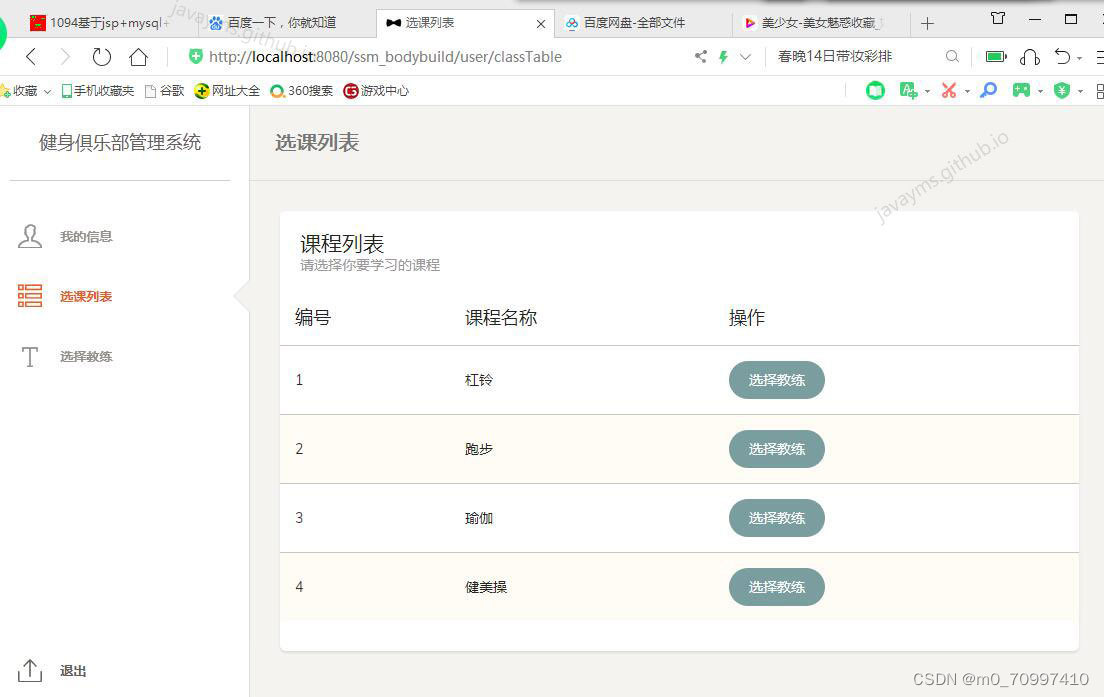
Task: Click the 瑜伽 course name cell
Action: tap(479, 518)
